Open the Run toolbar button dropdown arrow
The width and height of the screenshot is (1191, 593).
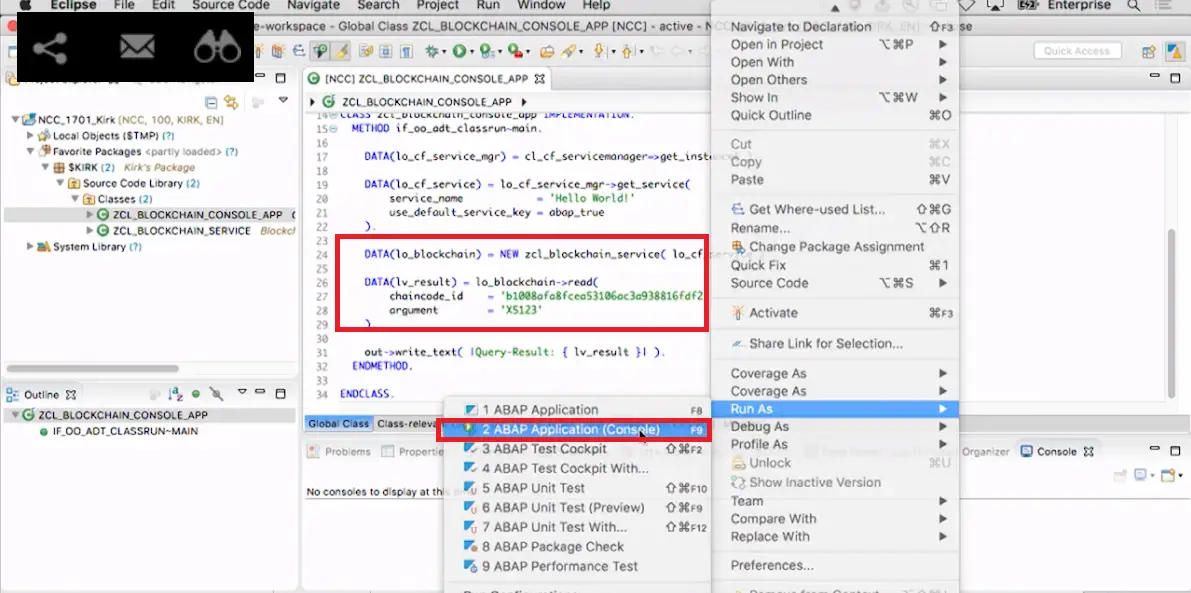pos(472,52)
